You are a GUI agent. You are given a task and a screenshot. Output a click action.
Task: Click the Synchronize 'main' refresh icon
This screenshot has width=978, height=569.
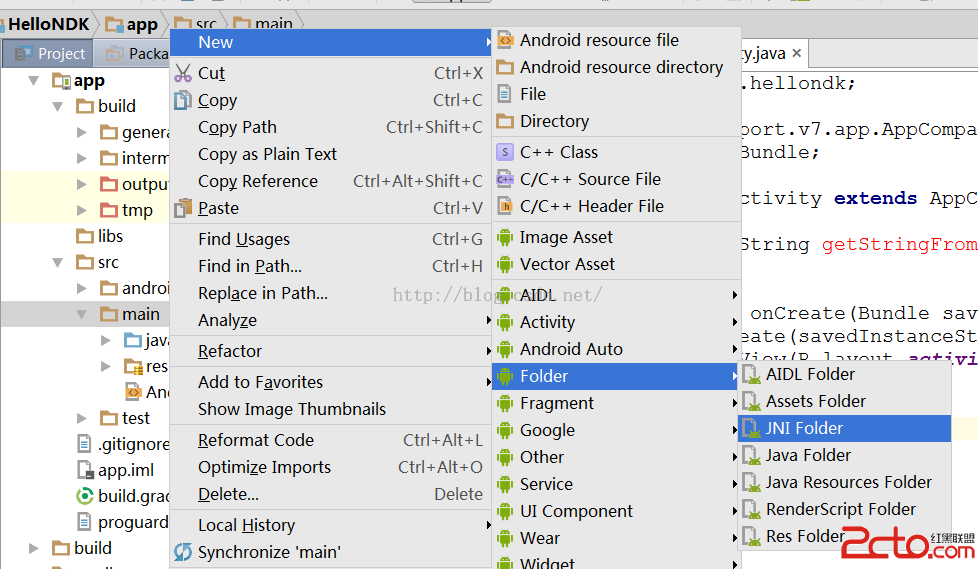(x=182, y=552)
